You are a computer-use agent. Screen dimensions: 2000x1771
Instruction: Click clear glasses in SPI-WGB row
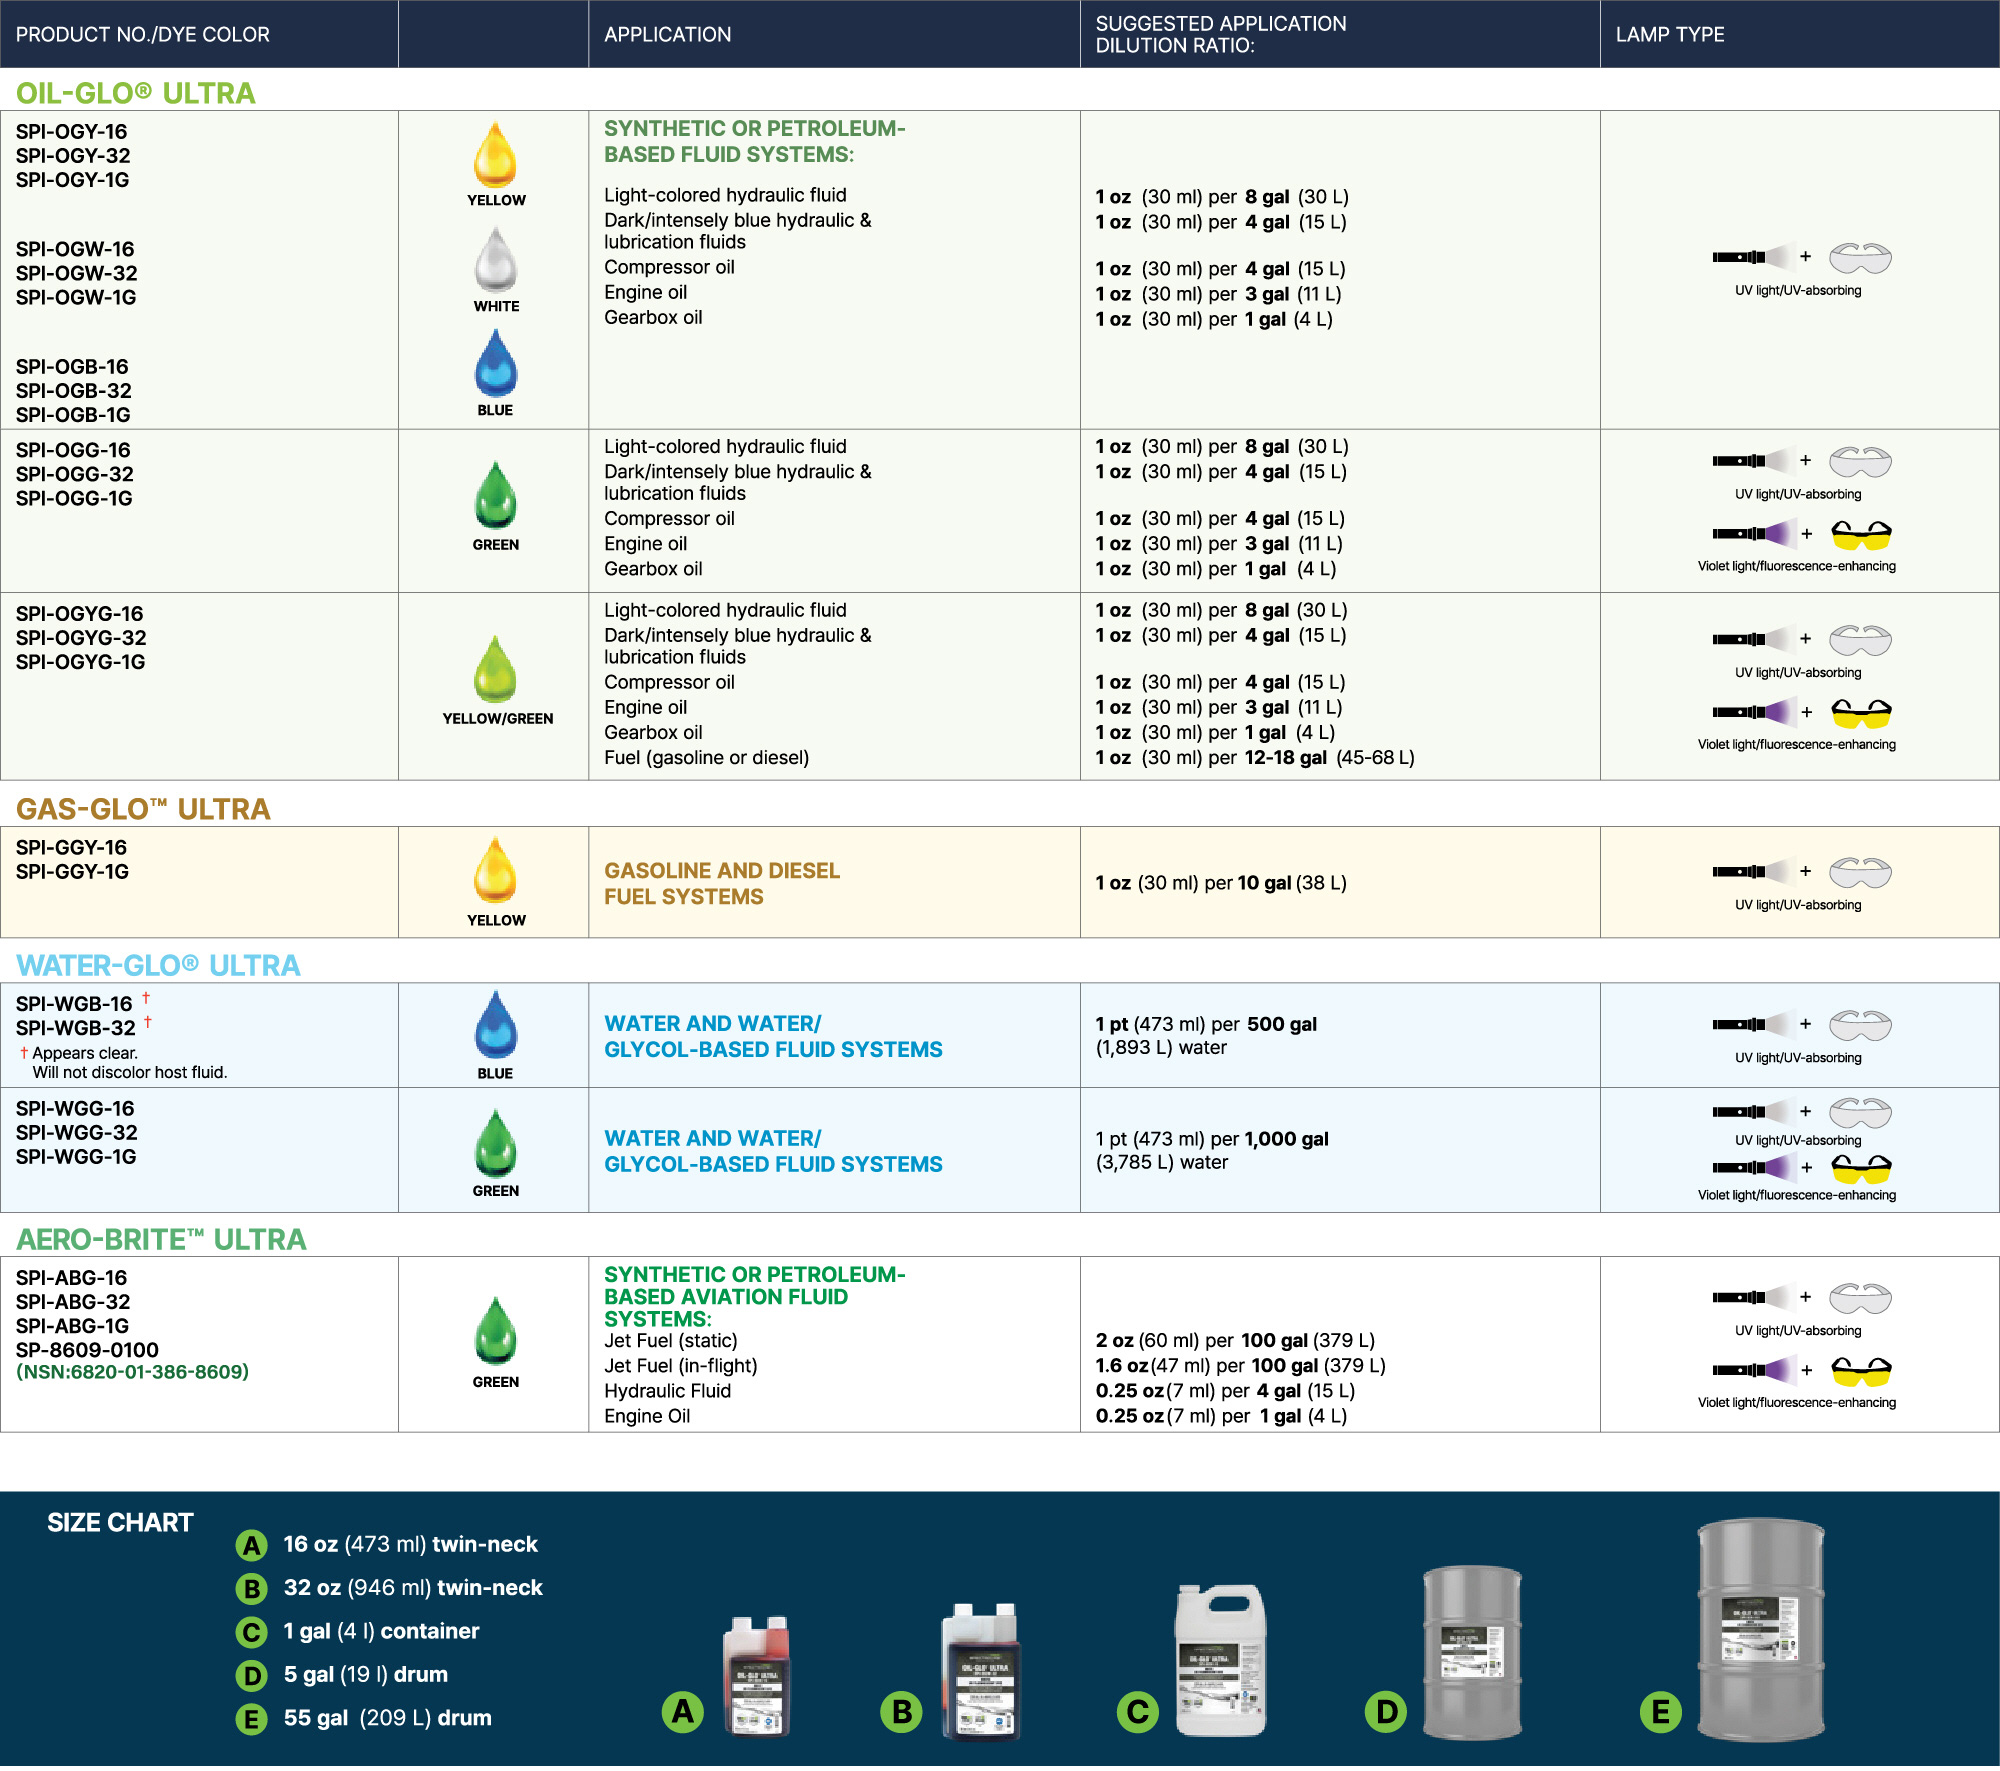(1860, 1025)
